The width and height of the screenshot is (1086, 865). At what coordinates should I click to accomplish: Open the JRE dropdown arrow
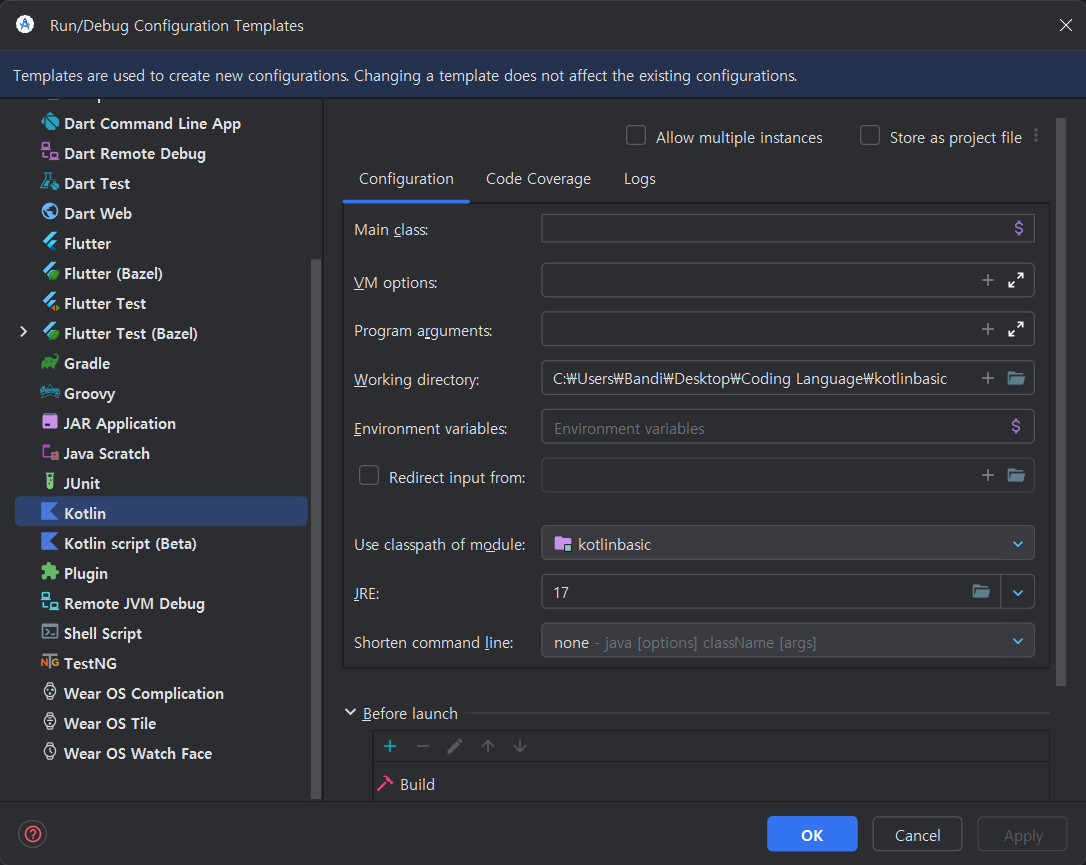point(1017,592)
